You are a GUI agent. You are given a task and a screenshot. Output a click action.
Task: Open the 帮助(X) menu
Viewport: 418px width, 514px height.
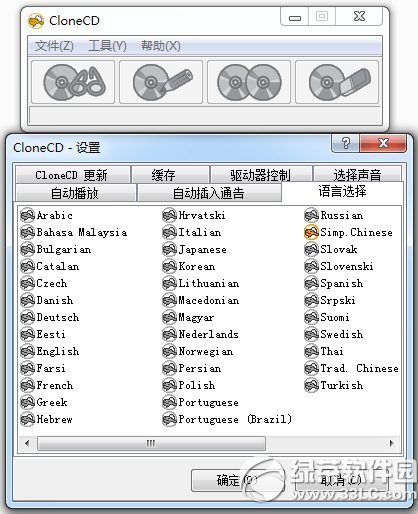[x=161, y=46]
